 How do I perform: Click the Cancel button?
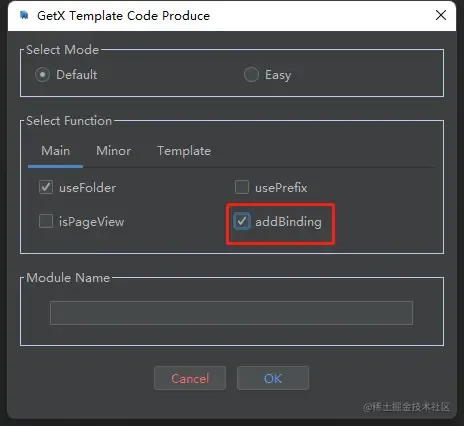(190, 378)
